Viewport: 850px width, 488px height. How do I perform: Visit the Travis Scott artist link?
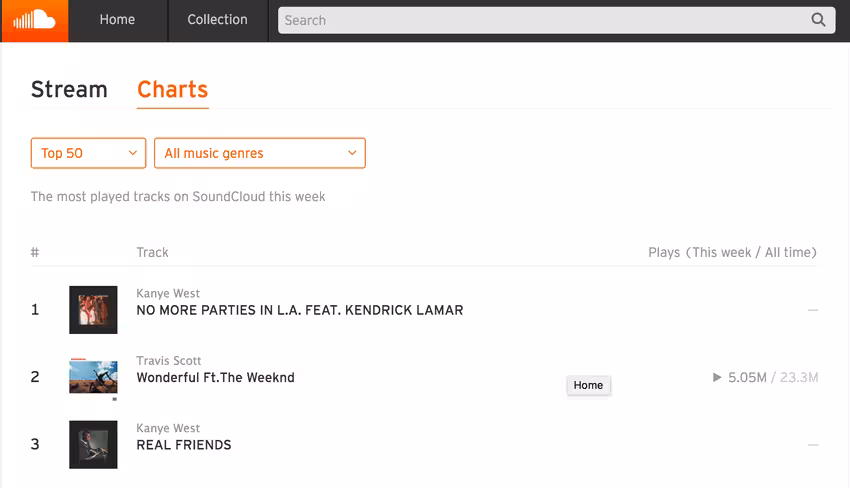pos(169,361)
